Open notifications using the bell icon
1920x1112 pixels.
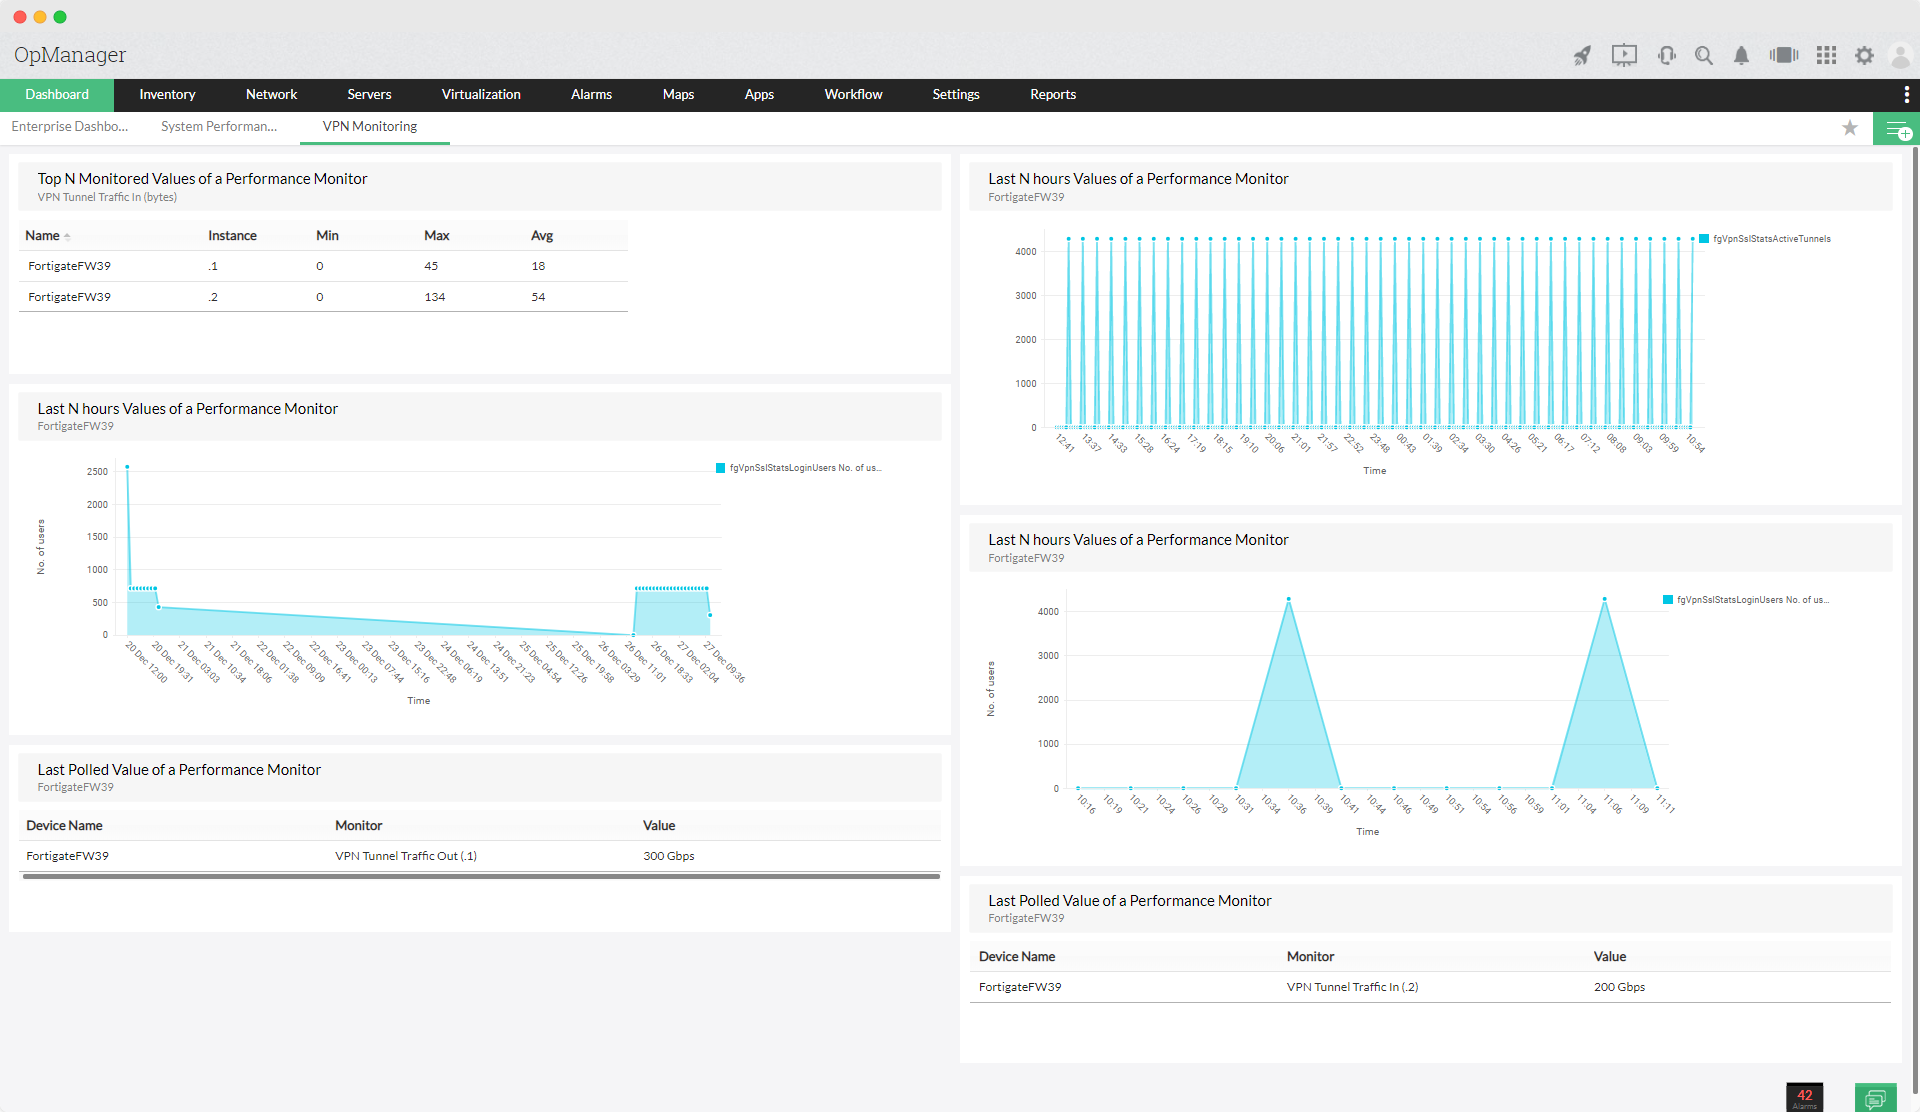click(1741, 56)
